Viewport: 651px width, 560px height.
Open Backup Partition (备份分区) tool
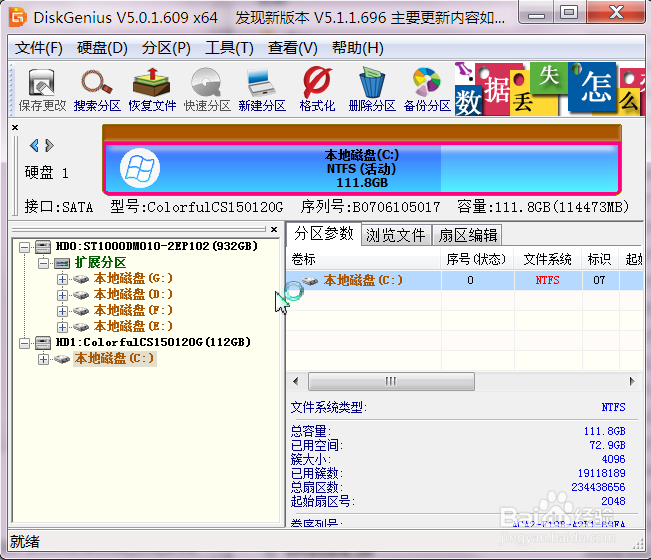[427, 90]
